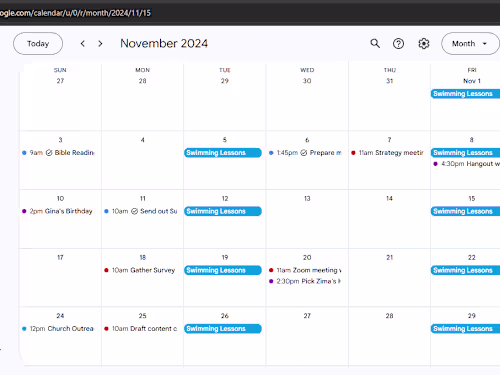Image resolution: width=500 pixels, height=375 pixels.
Task: Open the 11am Zoom meeting event
Action: [x=305, y=270]
